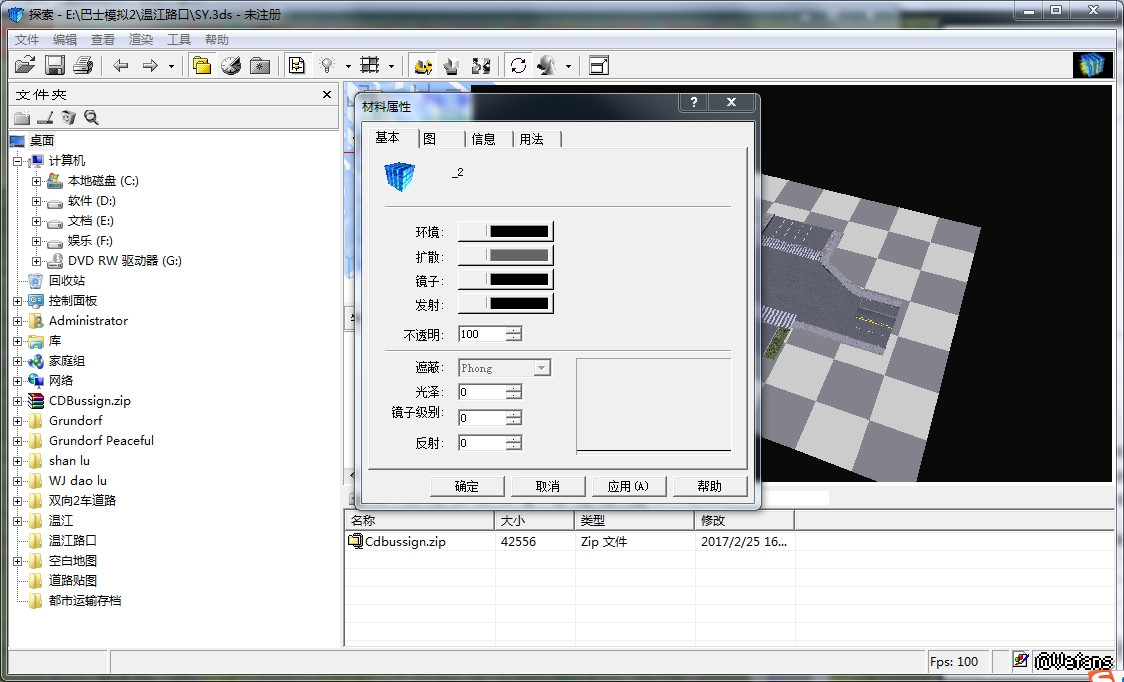The height and width of the screenshot is (682, 1124).
Task: Click the Print toolbar icon
Action: point(83,66)
